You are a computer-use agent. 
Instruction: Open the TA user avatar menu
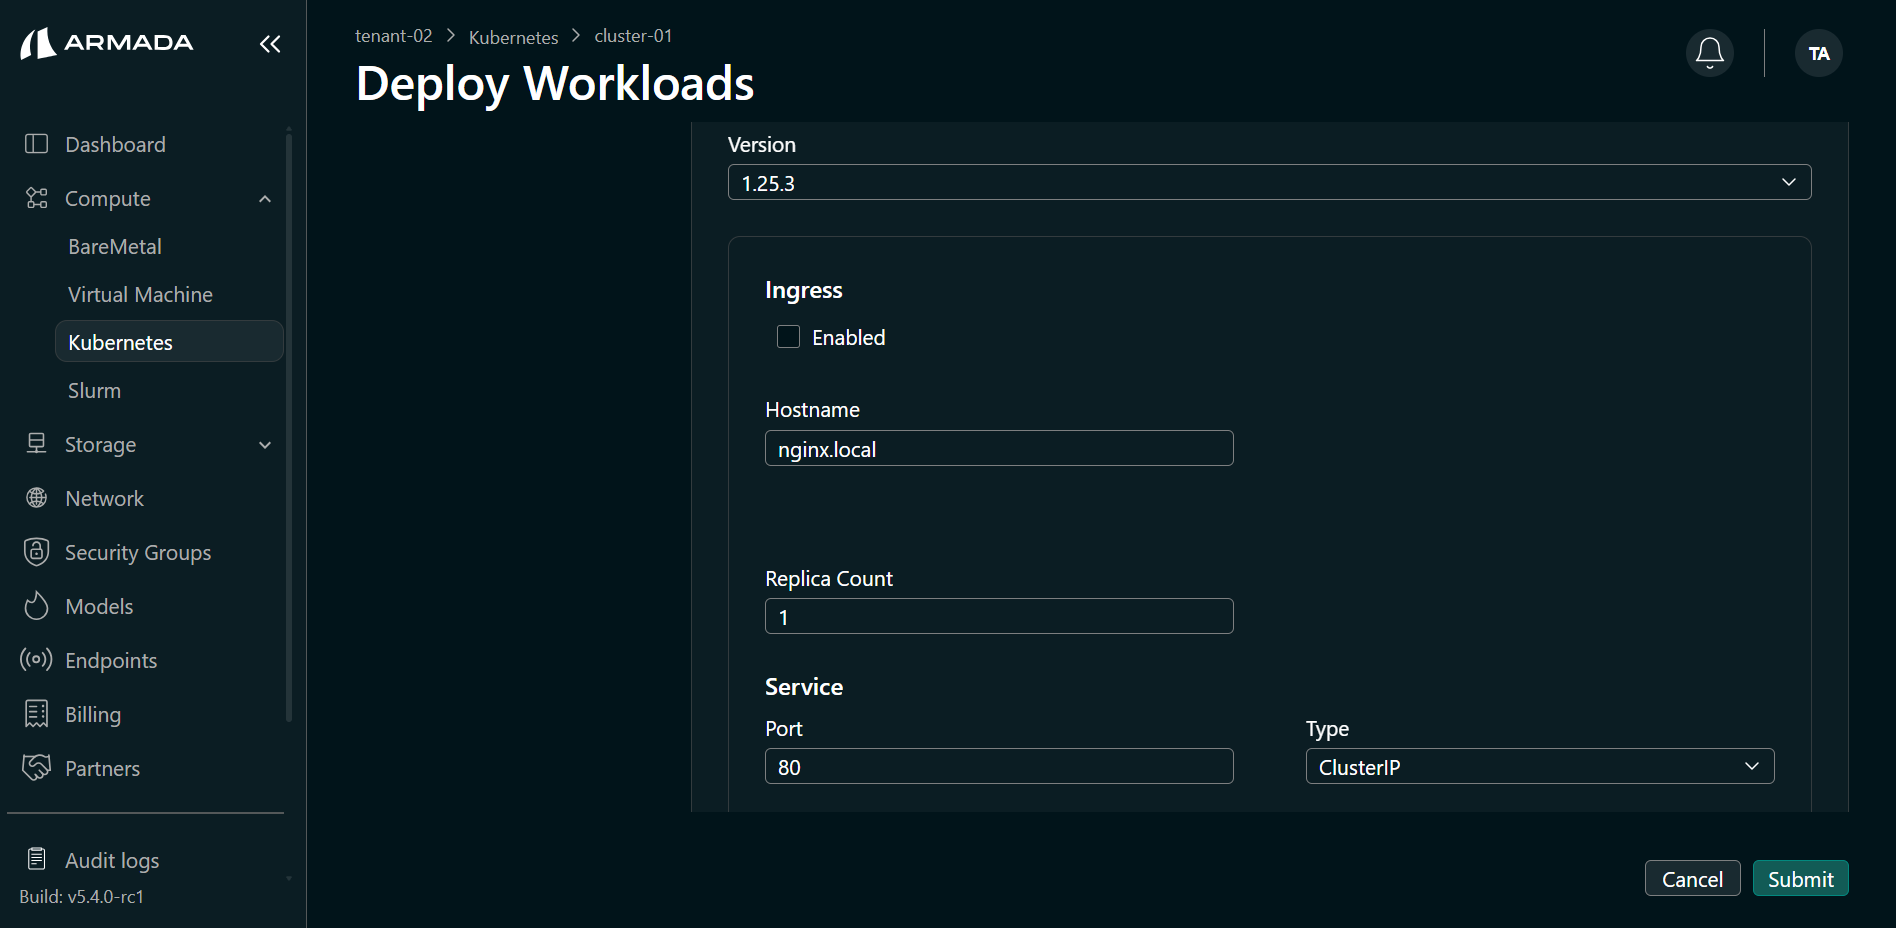[x=1819, y=53]
